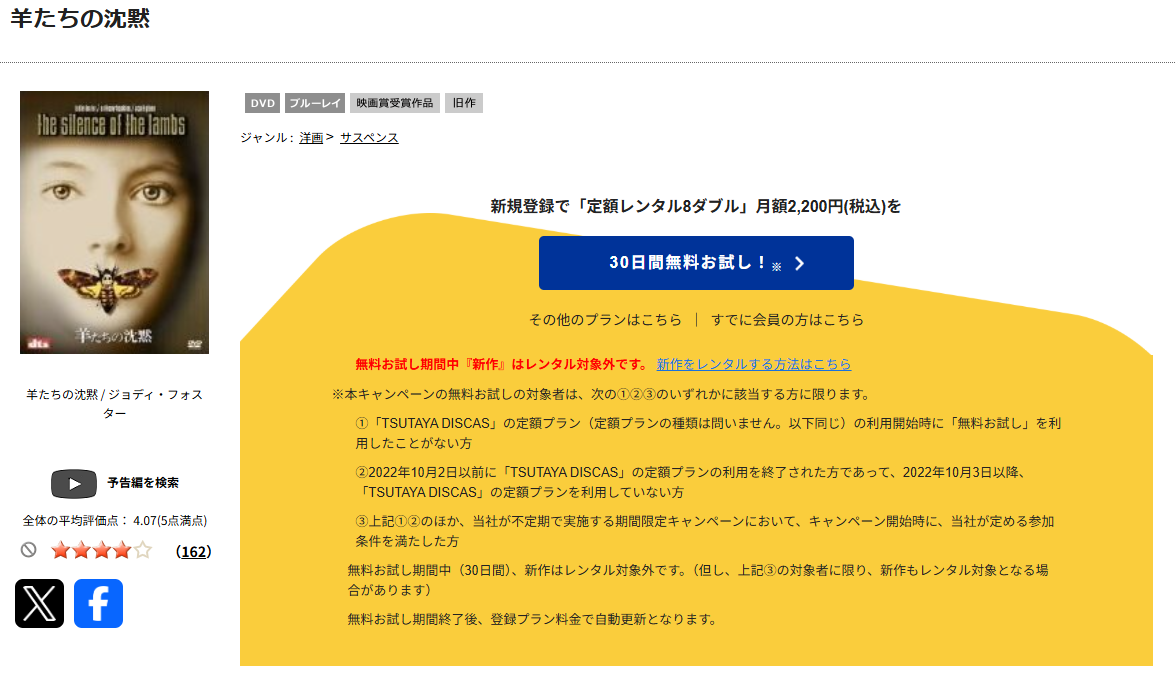The width and height of the screenshot is (1175, 675).
Task: Rate with the first star
Action: pos(61,551)
